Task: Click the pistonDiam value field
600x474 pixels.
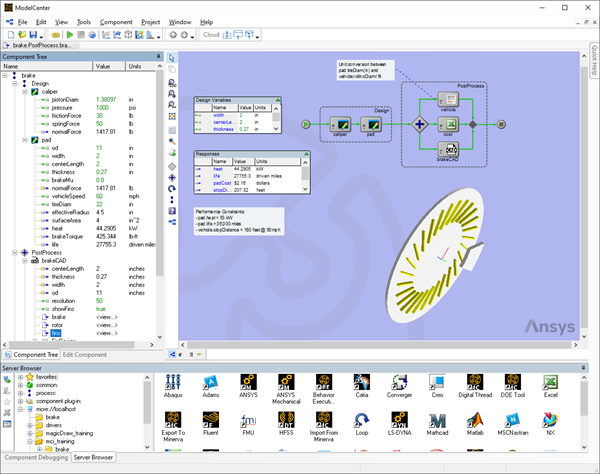Action: tap(106, 99)
